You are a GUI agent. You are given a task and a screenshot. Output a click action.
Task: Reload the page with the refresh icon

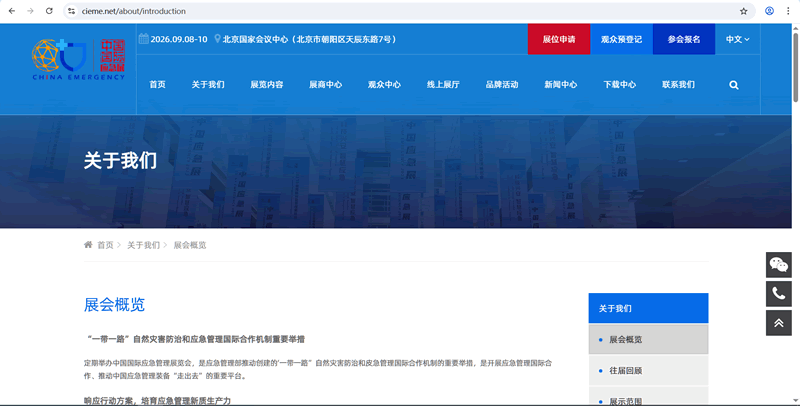click(49, 11)
